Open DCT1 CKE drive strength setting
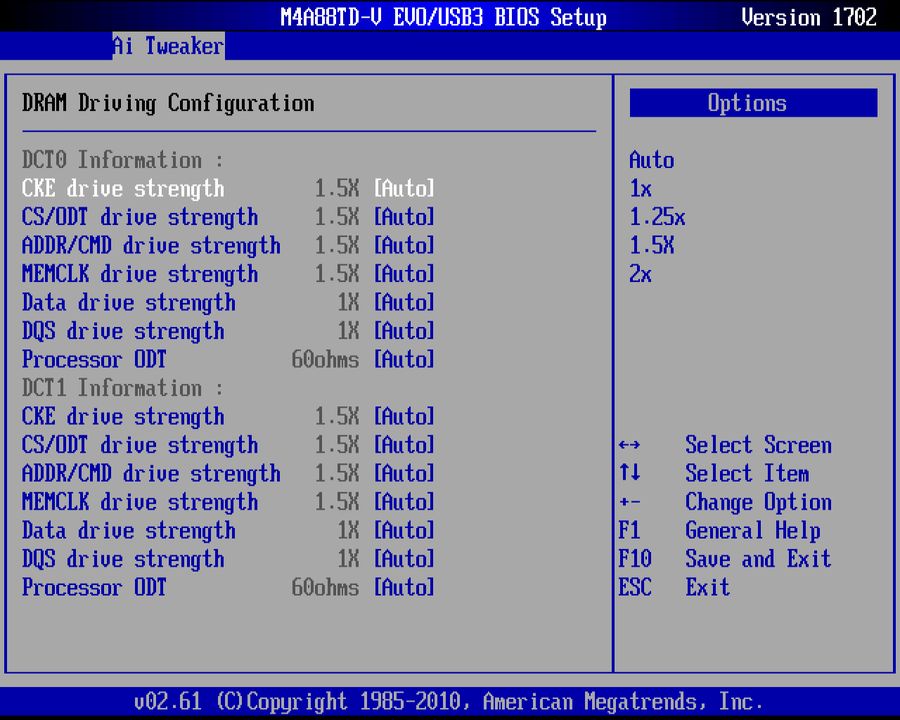 123,417
